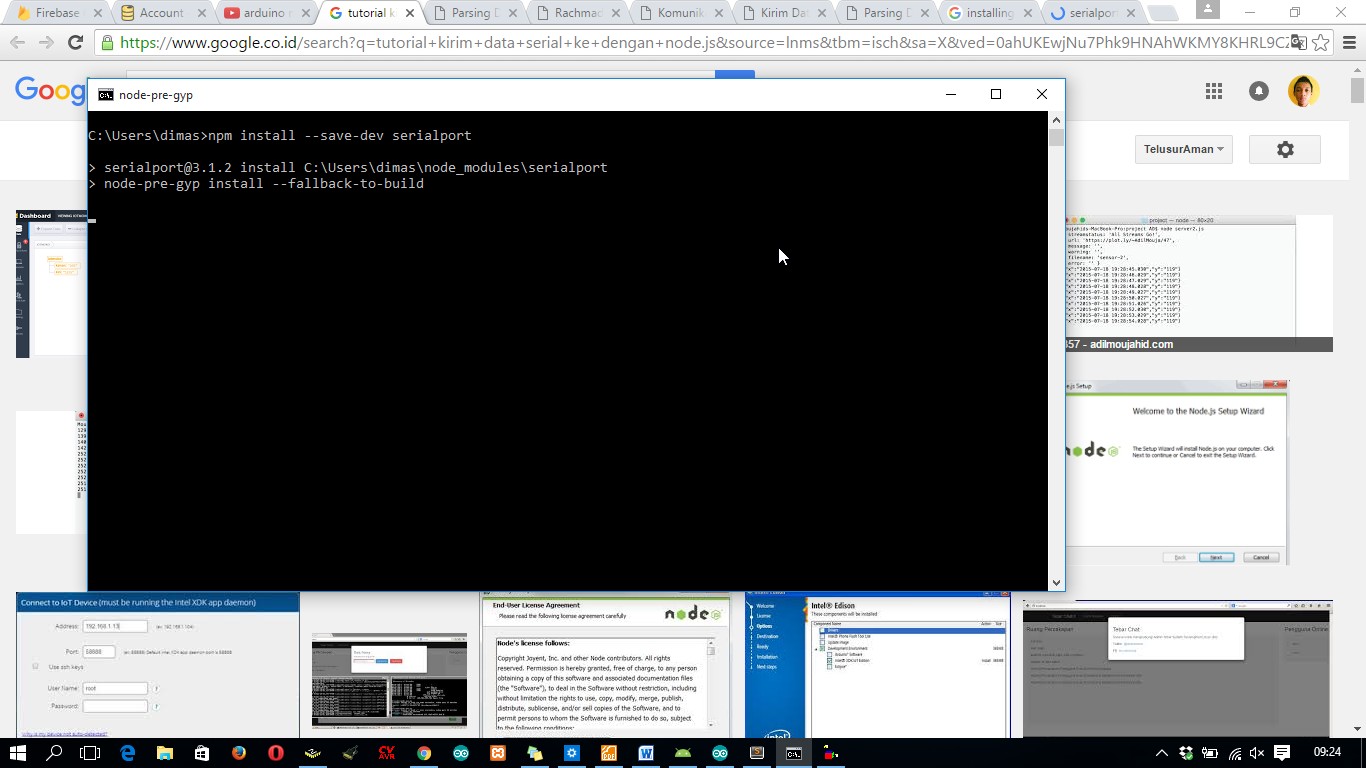The width and height of the screenshot is (1366, 768).
Task: Open the End-User License Agreement image
Action: click(605, 665)
